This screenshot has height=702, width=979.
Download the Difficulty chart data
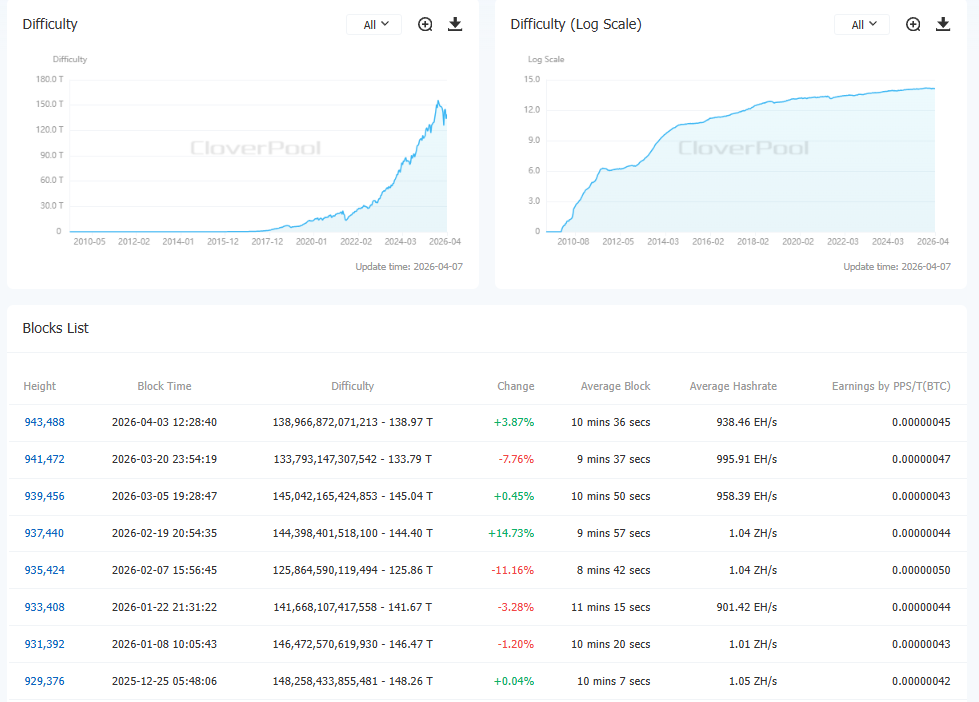(x=455, y=25)
